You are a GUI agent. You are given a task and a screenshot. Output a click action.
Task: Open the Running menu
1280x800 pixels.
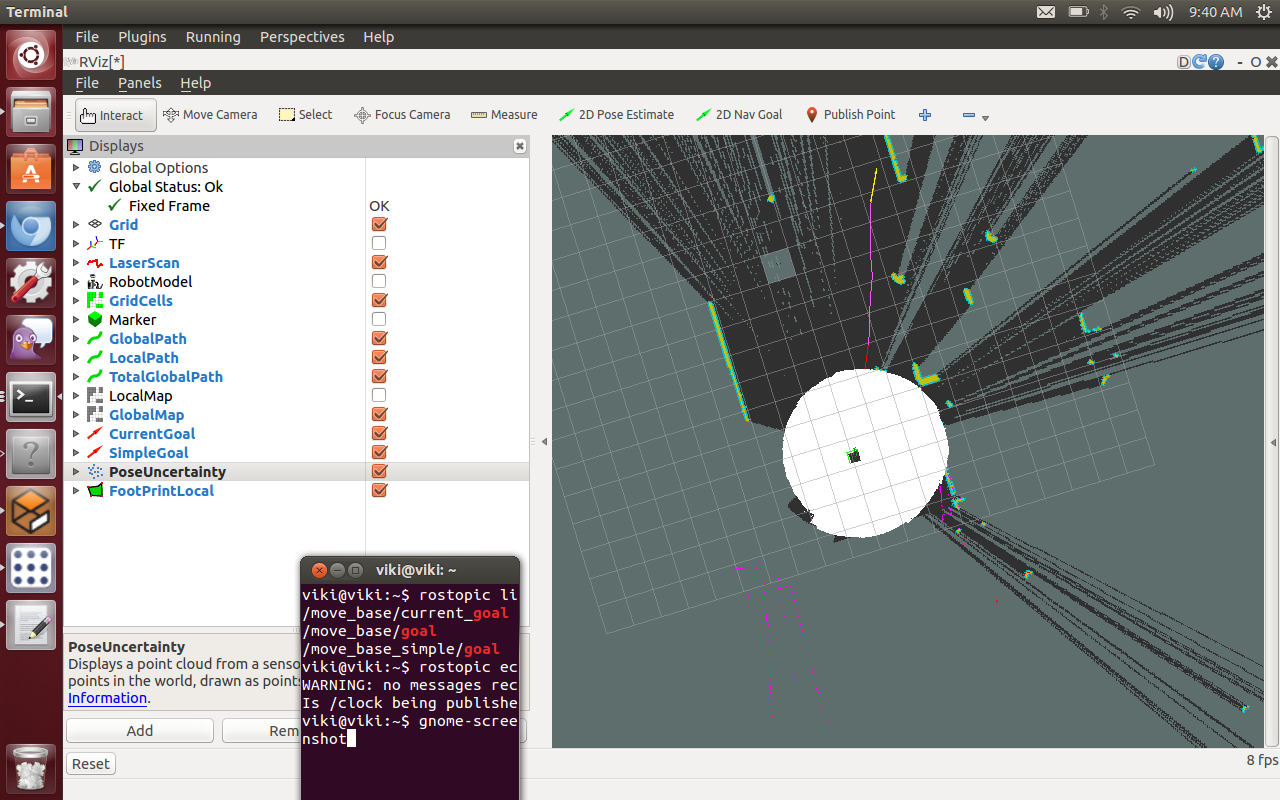pyautogui.click(x=213, y=37)
